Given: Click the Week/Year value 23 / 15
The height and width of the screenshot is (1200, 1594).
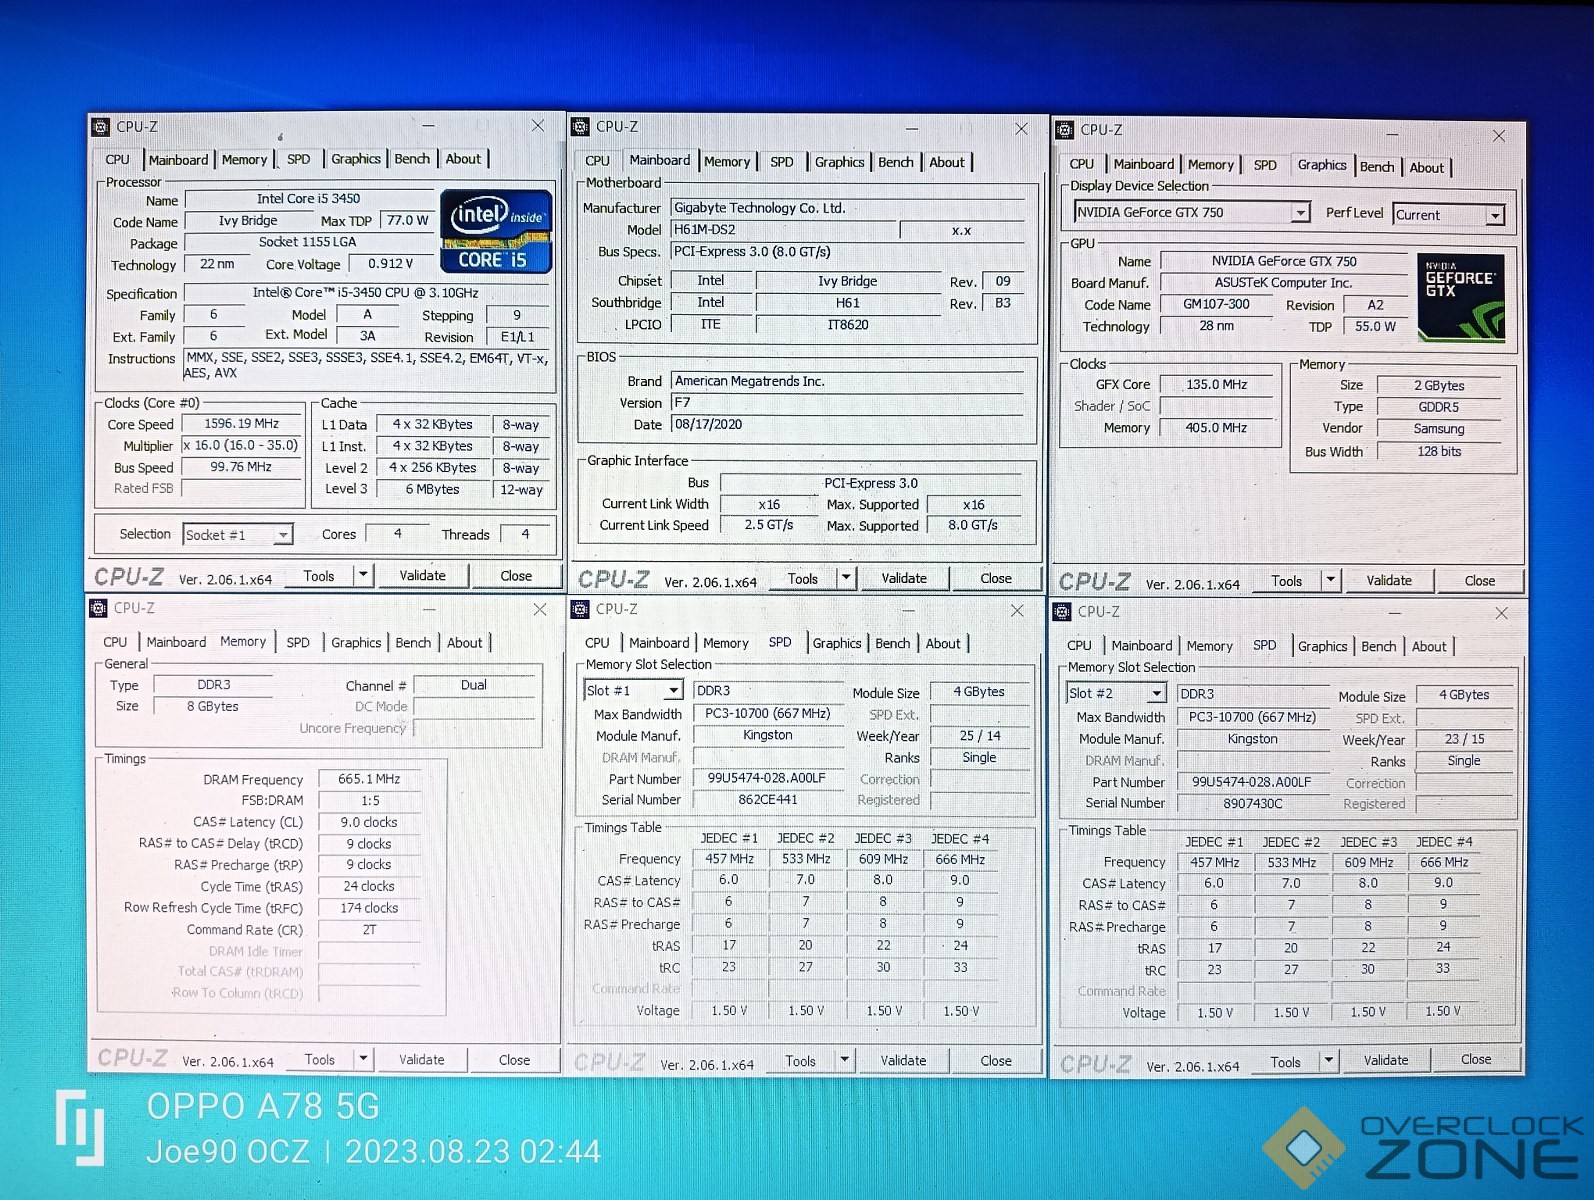Looking at the screenshot, I should 1464,739.
